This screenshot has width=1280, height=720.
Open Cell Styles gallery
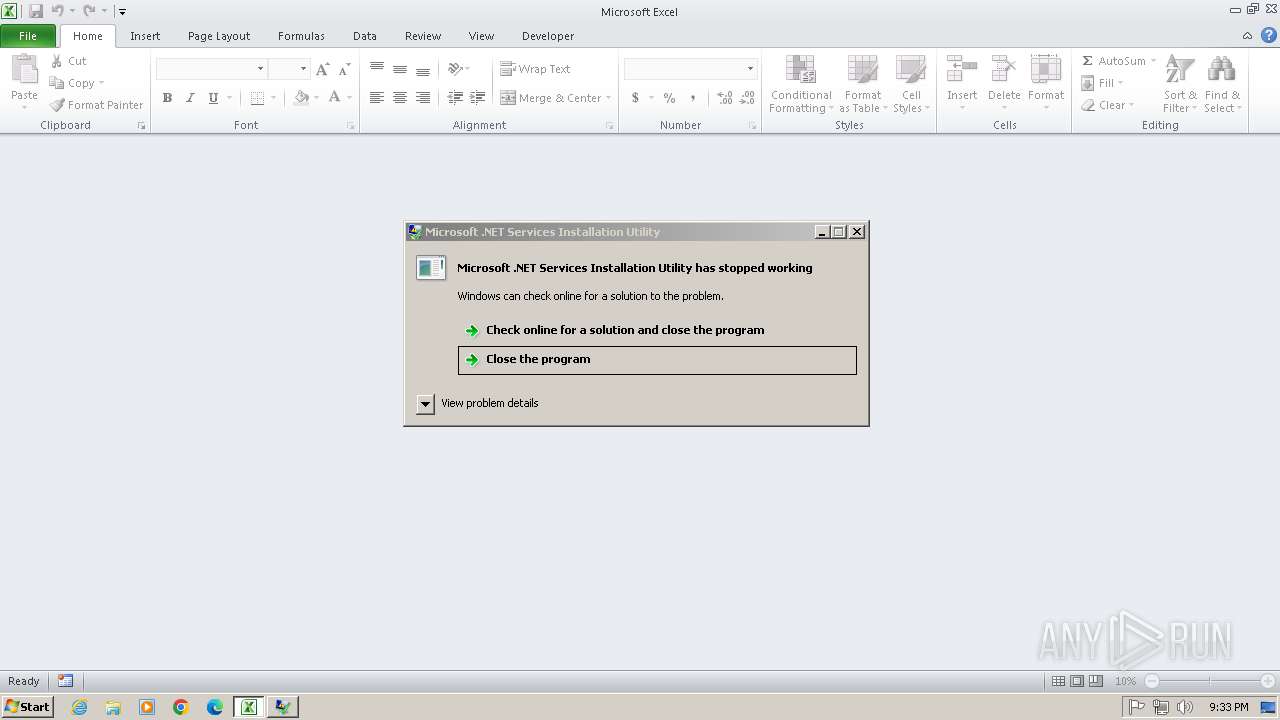(x=911, y=84)
